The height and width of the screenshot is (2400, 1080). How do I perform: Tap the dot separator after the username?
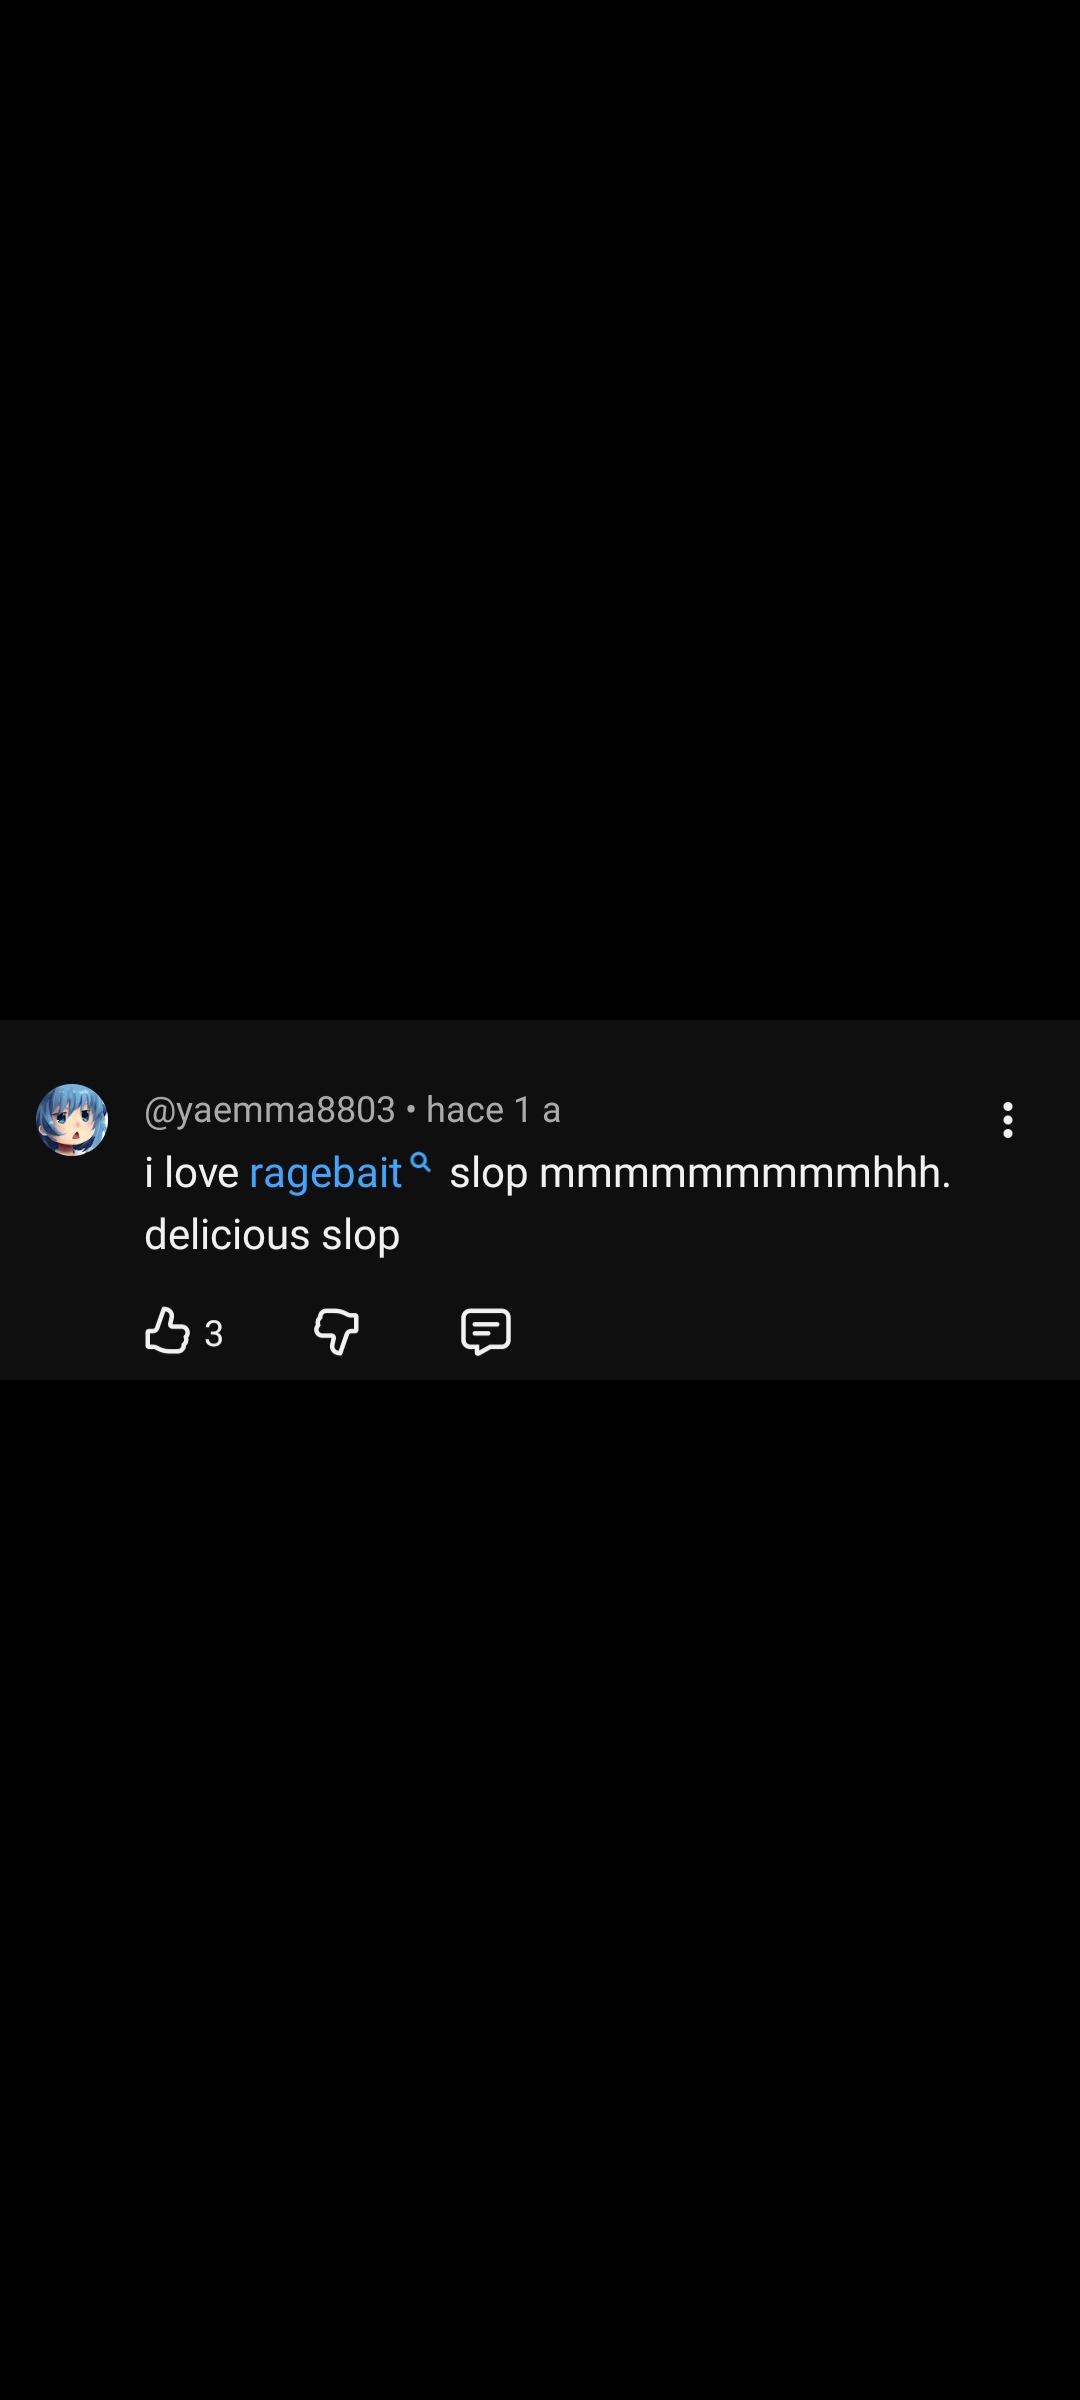coord(411,1110)
